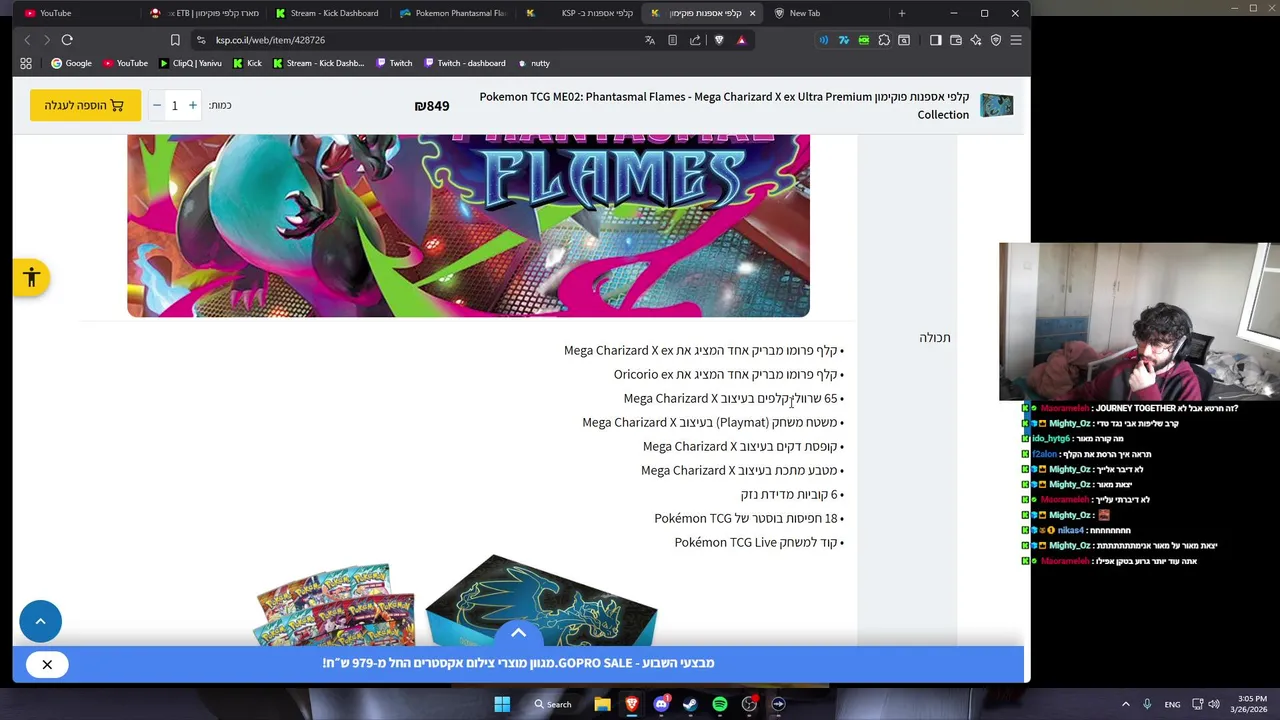Click the taskbar Search box

pos(552,704)
